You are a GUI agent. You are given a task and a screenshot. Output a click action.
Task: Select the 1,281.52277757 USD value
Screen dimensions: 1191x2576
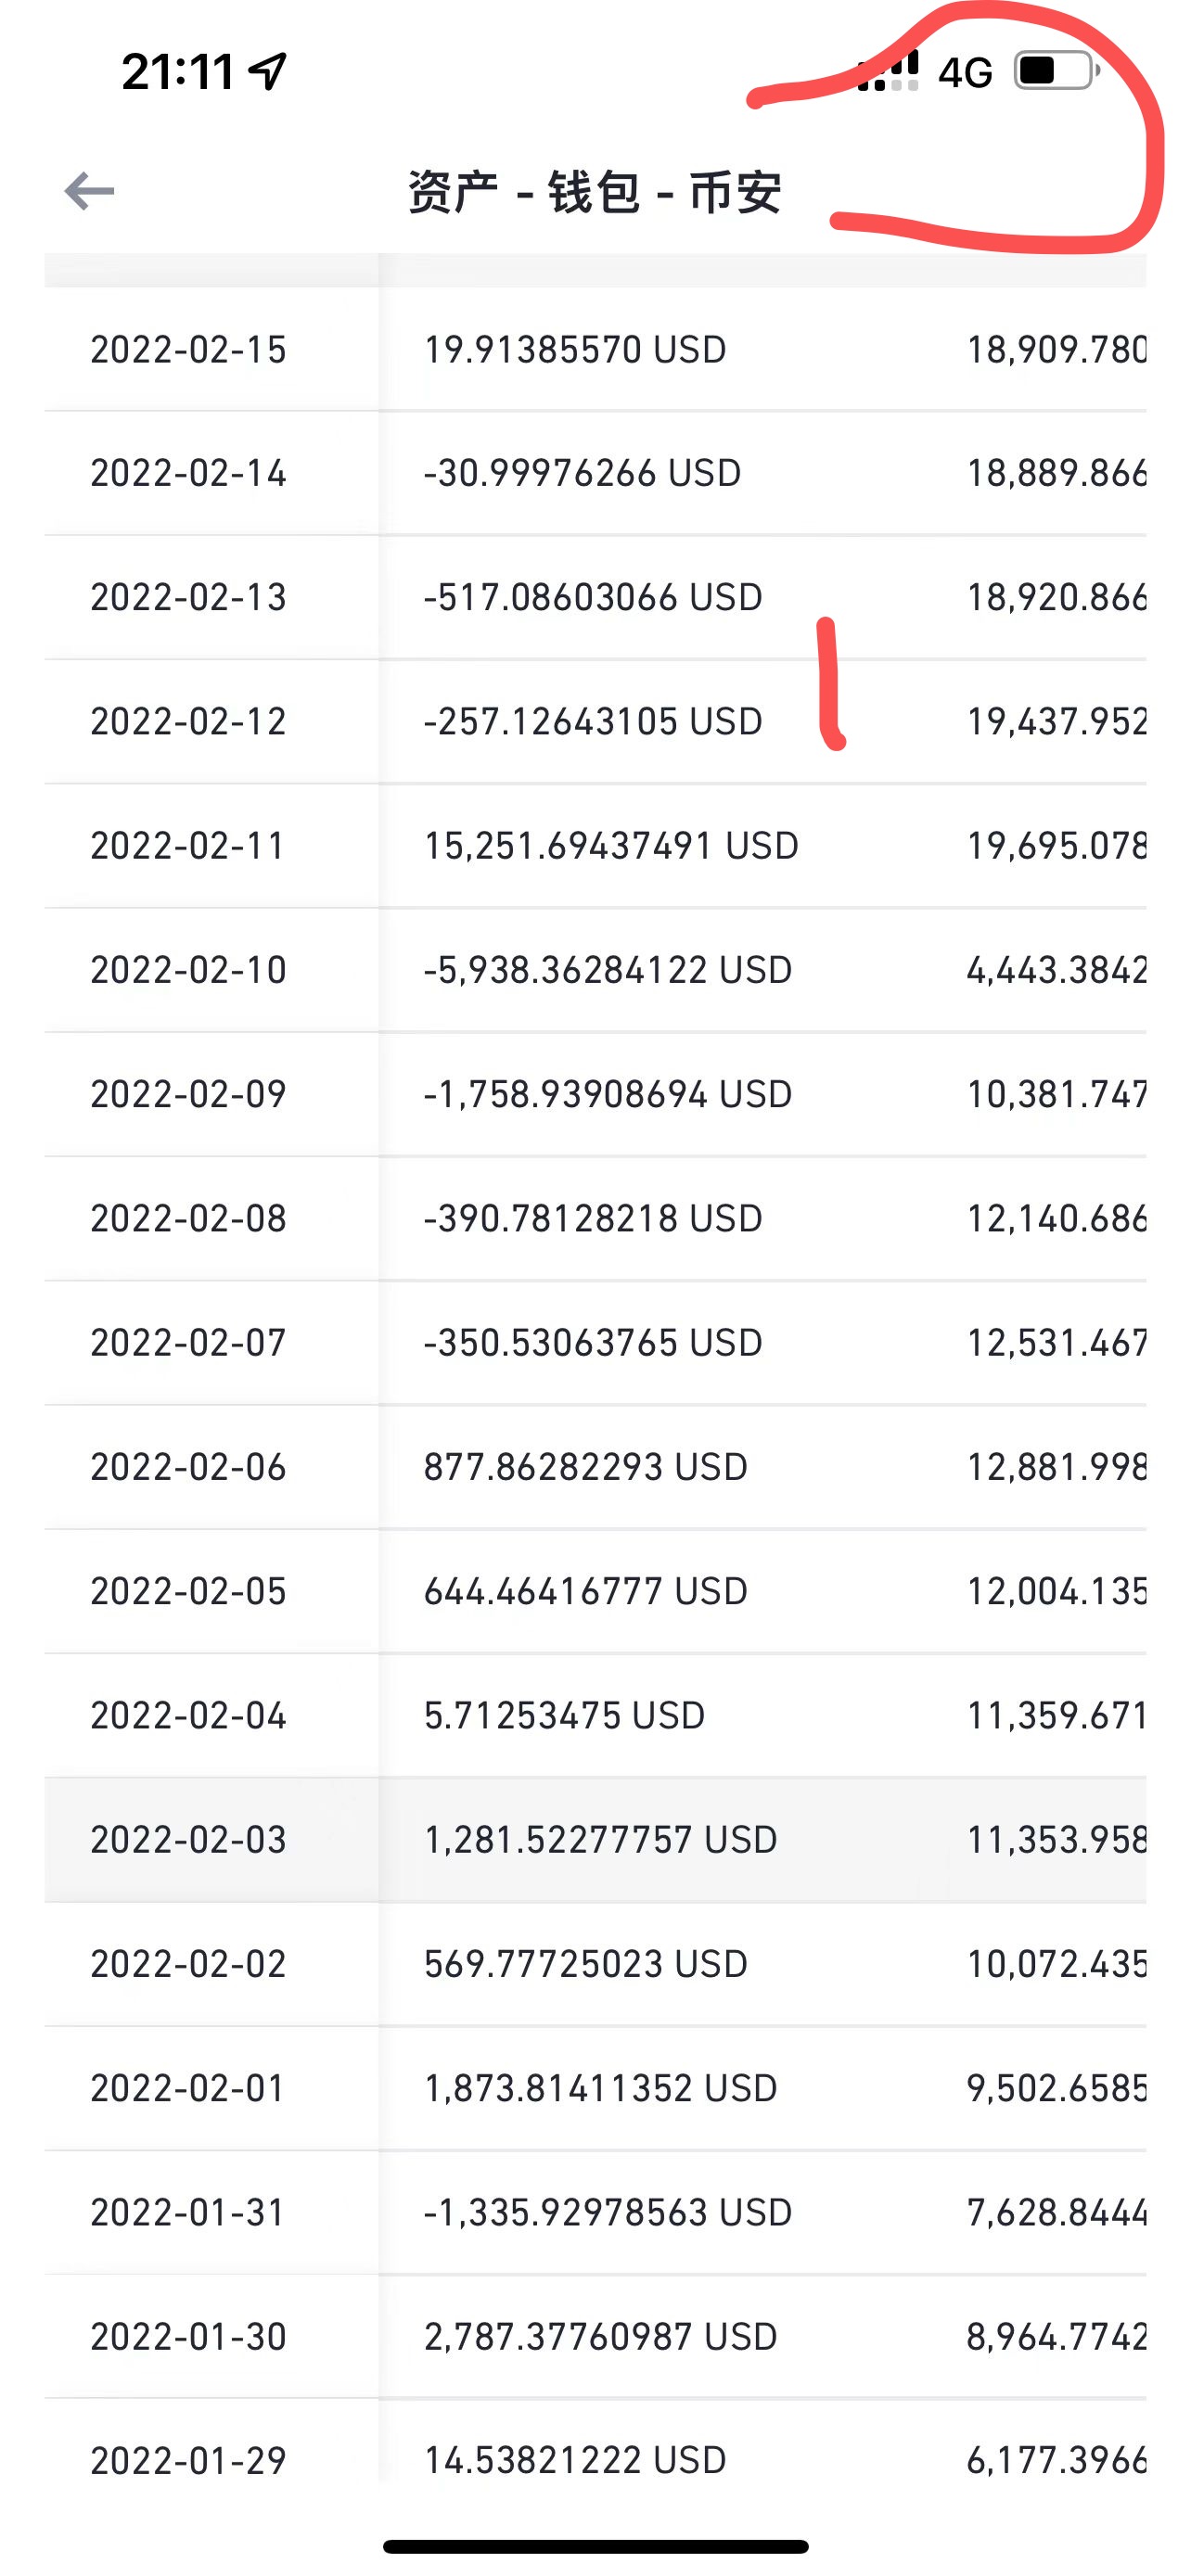[x=600, y=1840]
